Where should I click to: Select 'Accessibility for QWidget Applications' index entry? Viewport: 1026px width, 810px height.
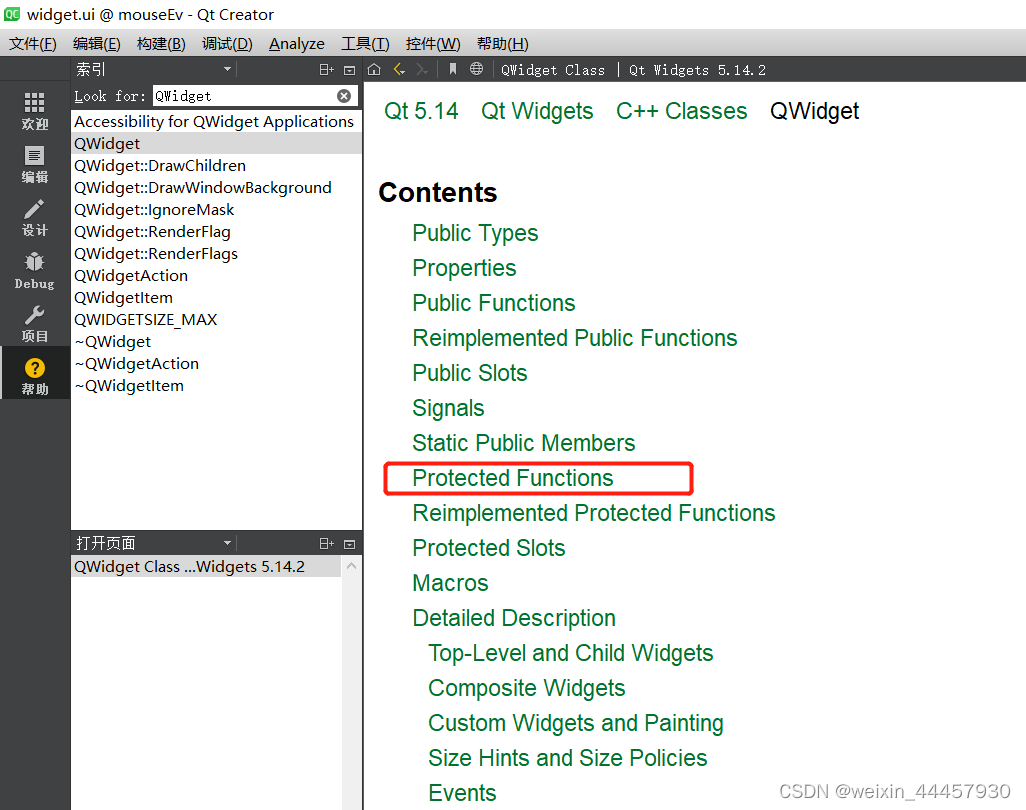tap(216, 122)
